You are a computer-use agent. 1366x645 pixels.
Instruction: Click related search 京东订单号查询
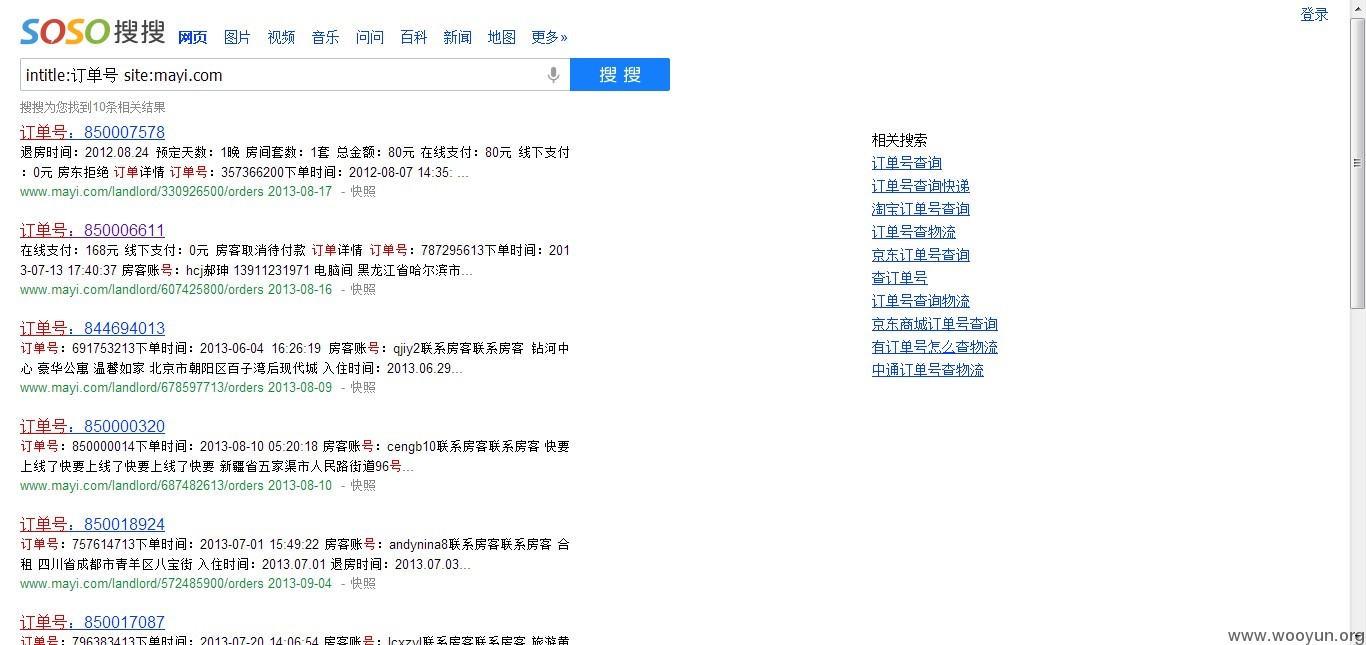pyautogui.click(x=921, y=255)
